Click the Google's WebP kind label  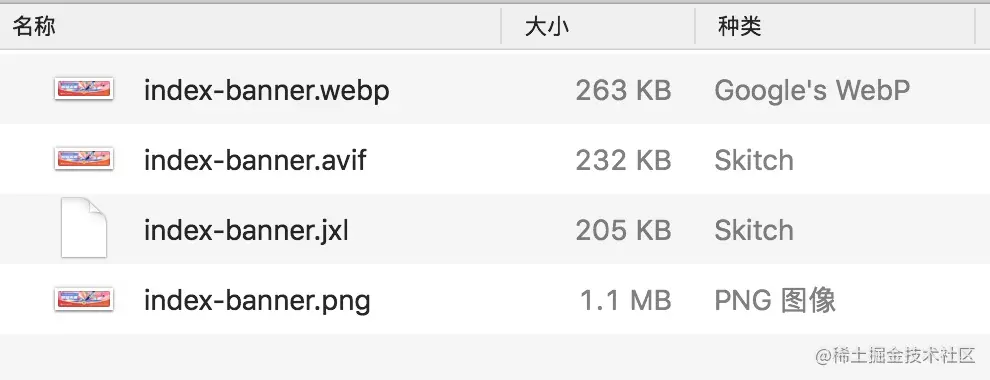pos(812,91)
